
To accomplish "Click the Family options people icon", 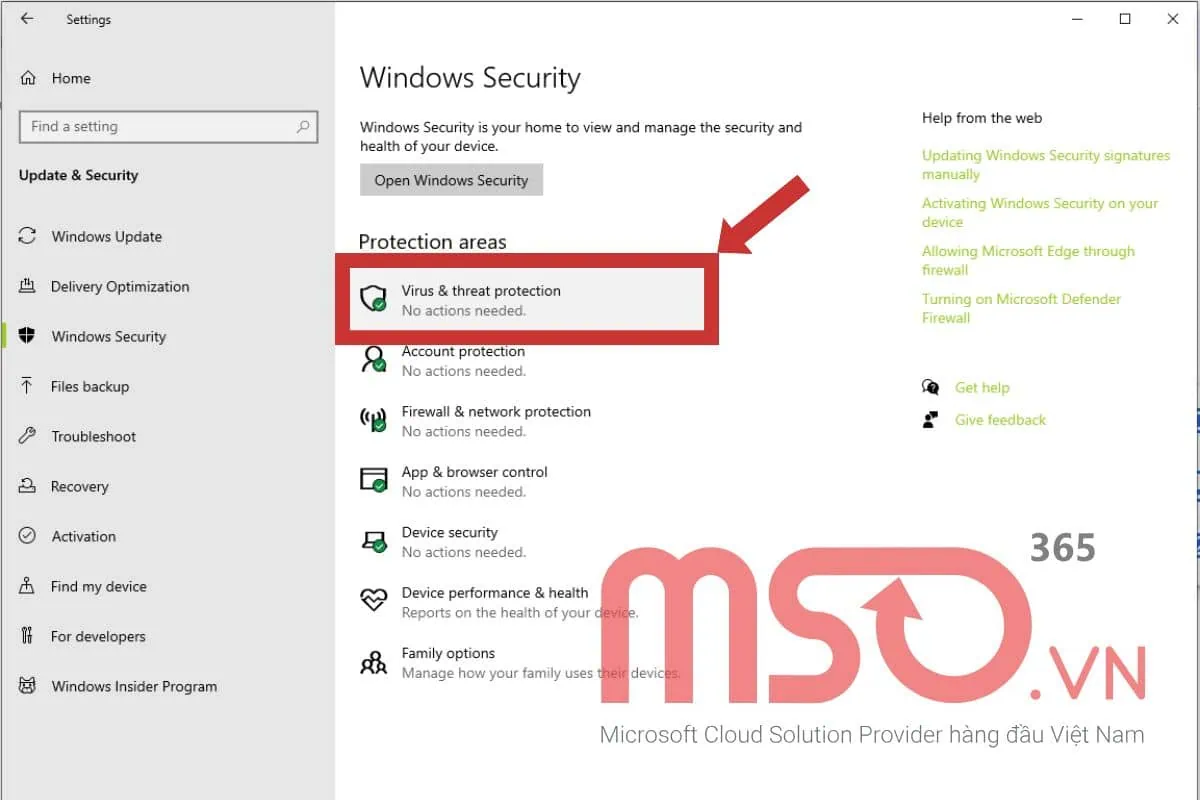I will [374, 661].
